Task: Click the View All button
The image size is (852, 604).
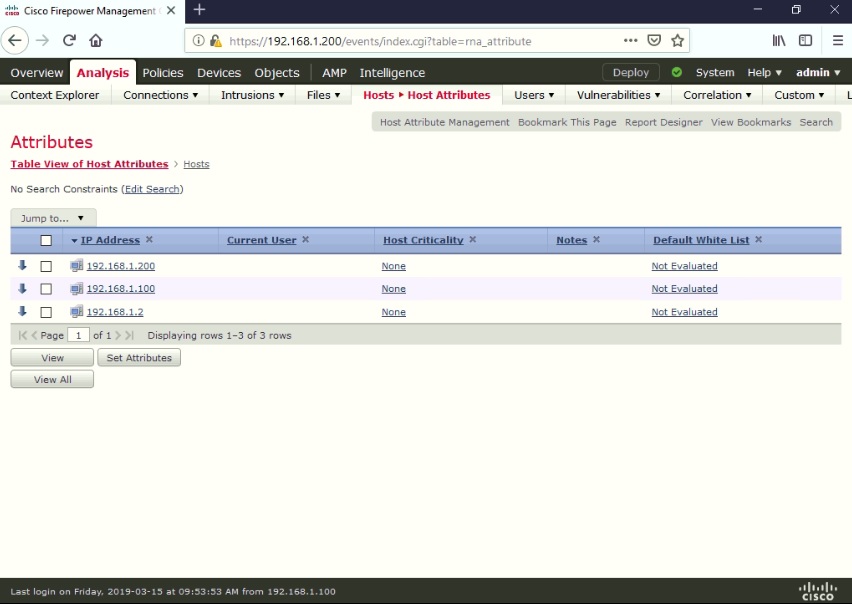Action: (x=52, y=379)
